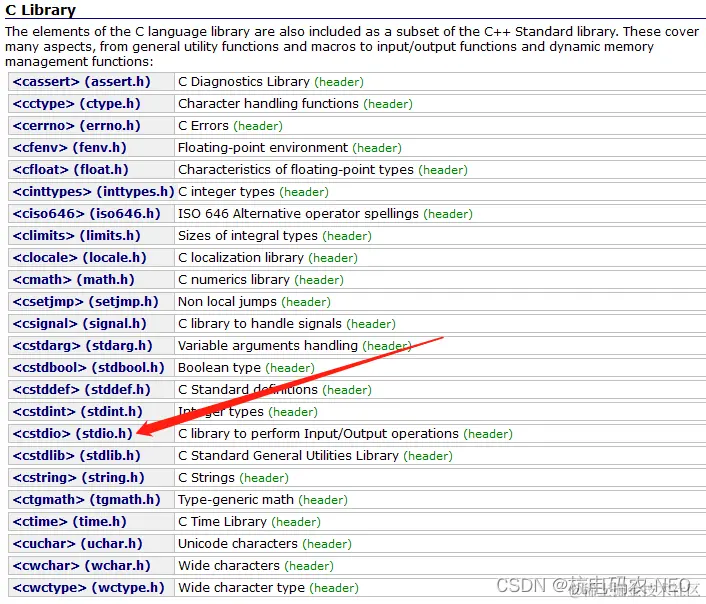Click 'C localization library' description
The height and width of the screenshot is (604, 706).
coord(241,258)
